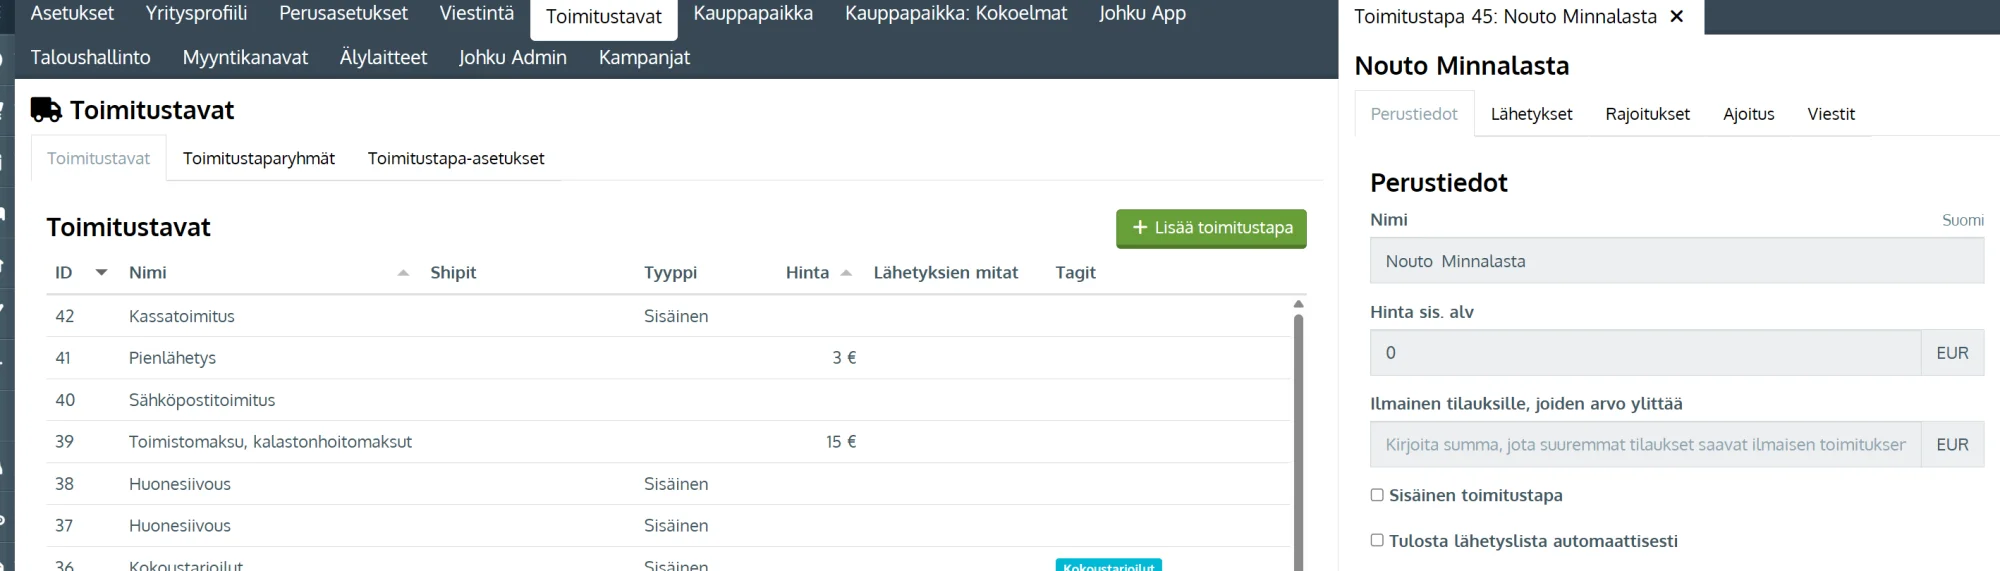Open Perusasetukset in the top navigation
The image size is (2000, 571).
(x=343, y=14)
